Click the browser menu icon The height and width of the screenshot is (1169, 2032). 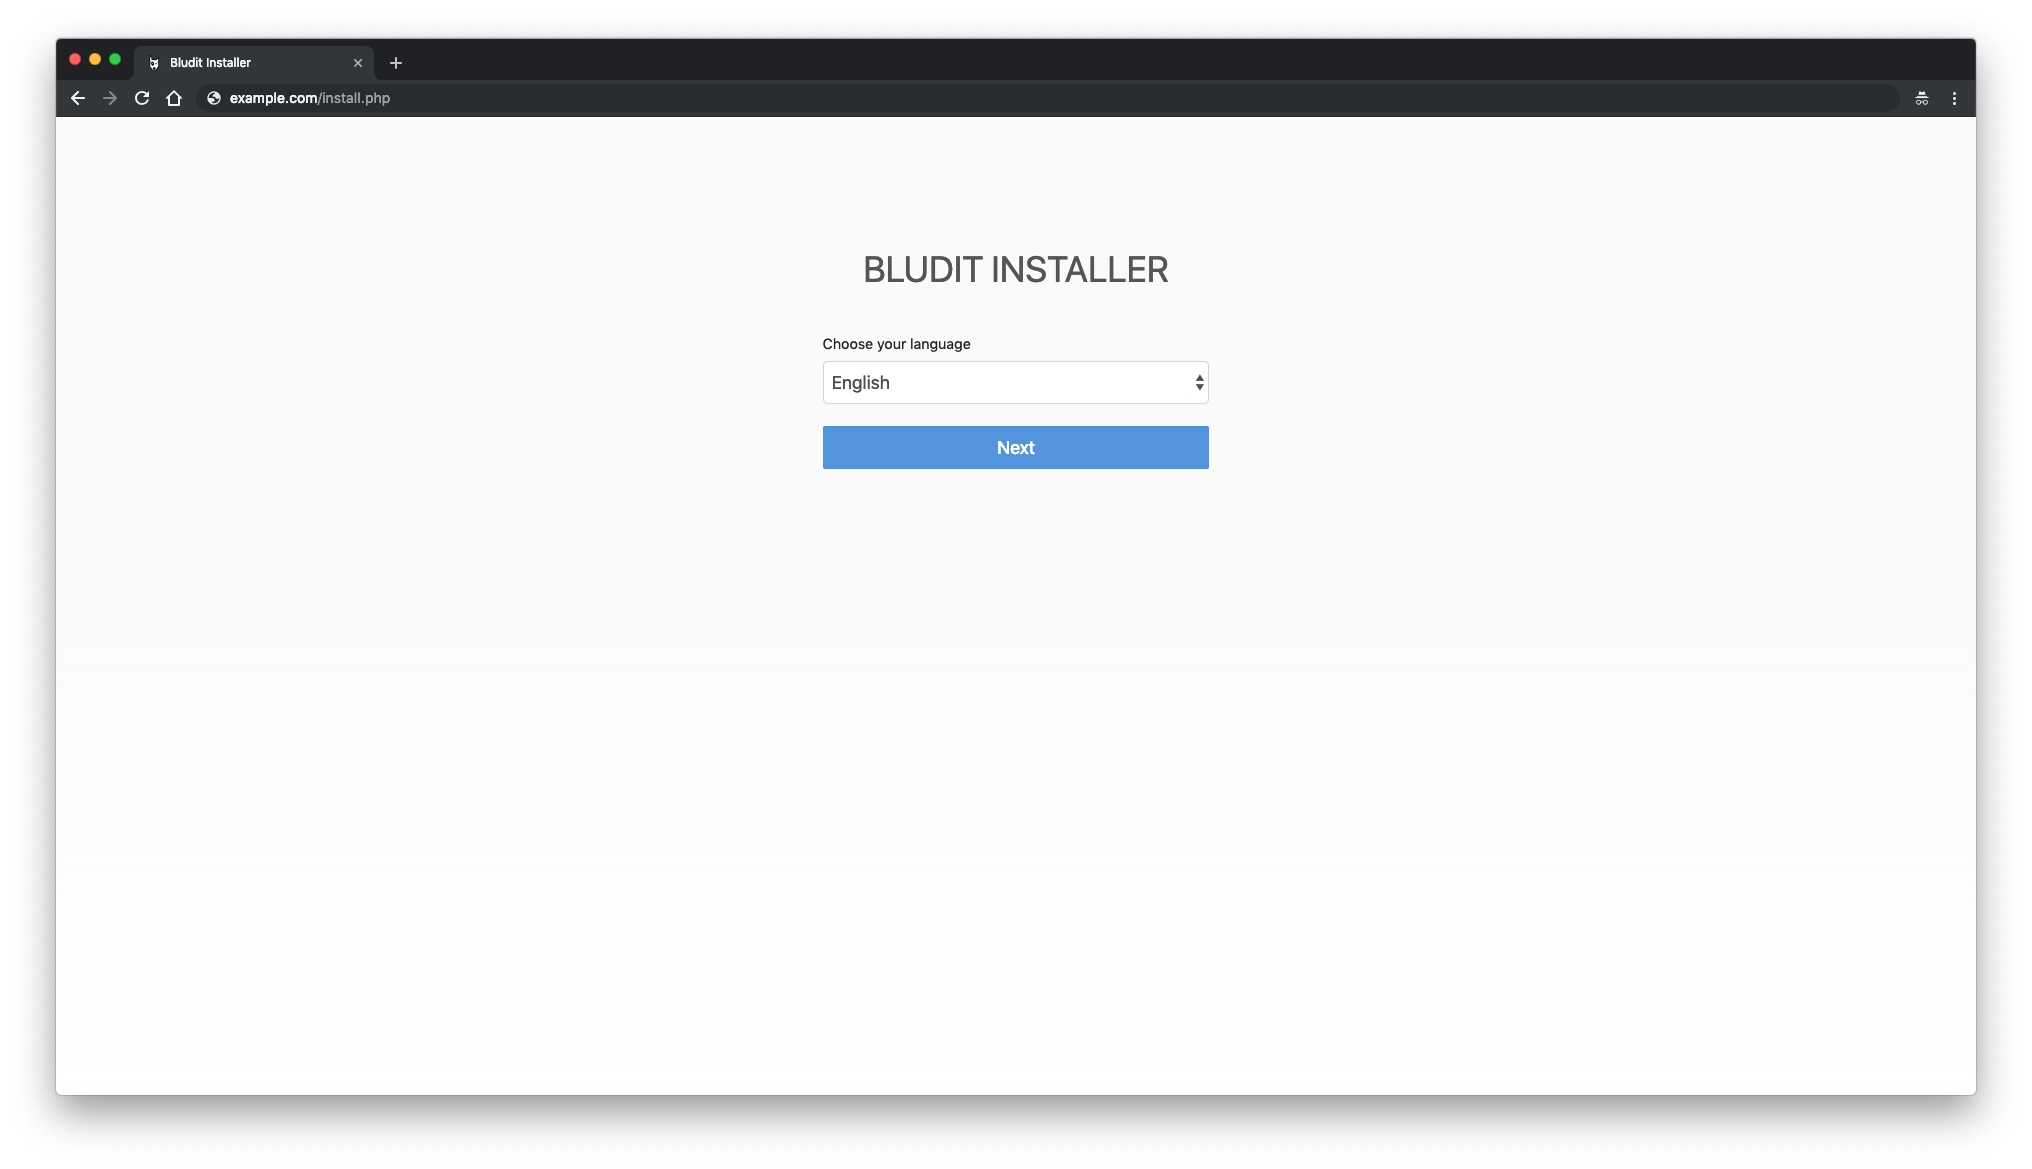[x=1954, y=98]
